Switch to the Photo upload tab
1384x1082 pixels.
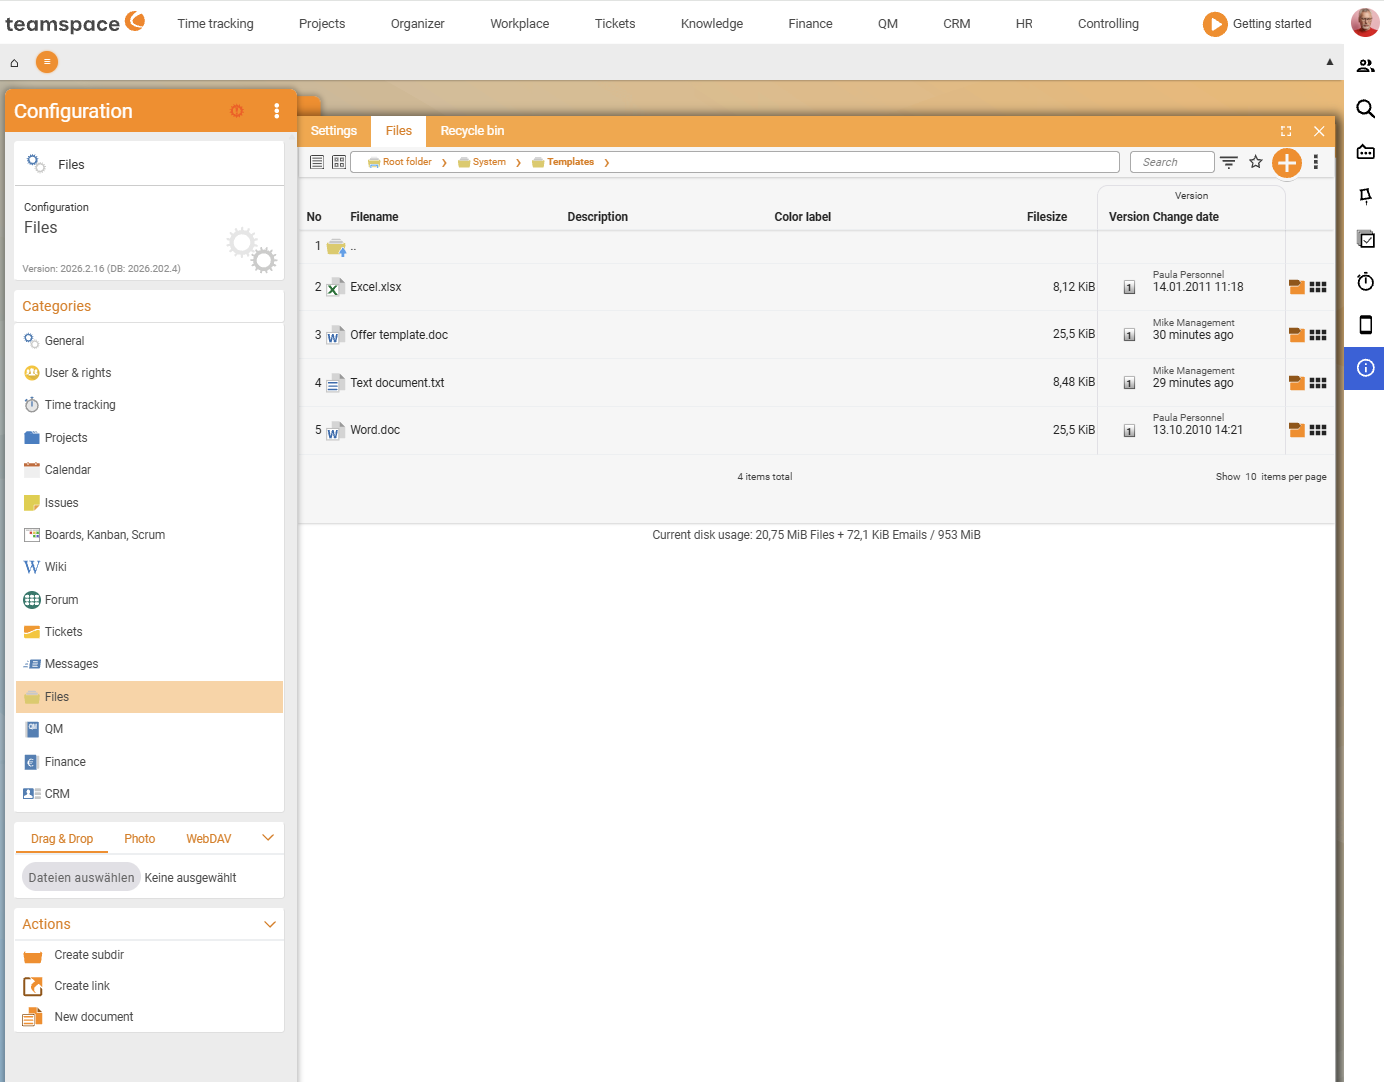(140, 839)
